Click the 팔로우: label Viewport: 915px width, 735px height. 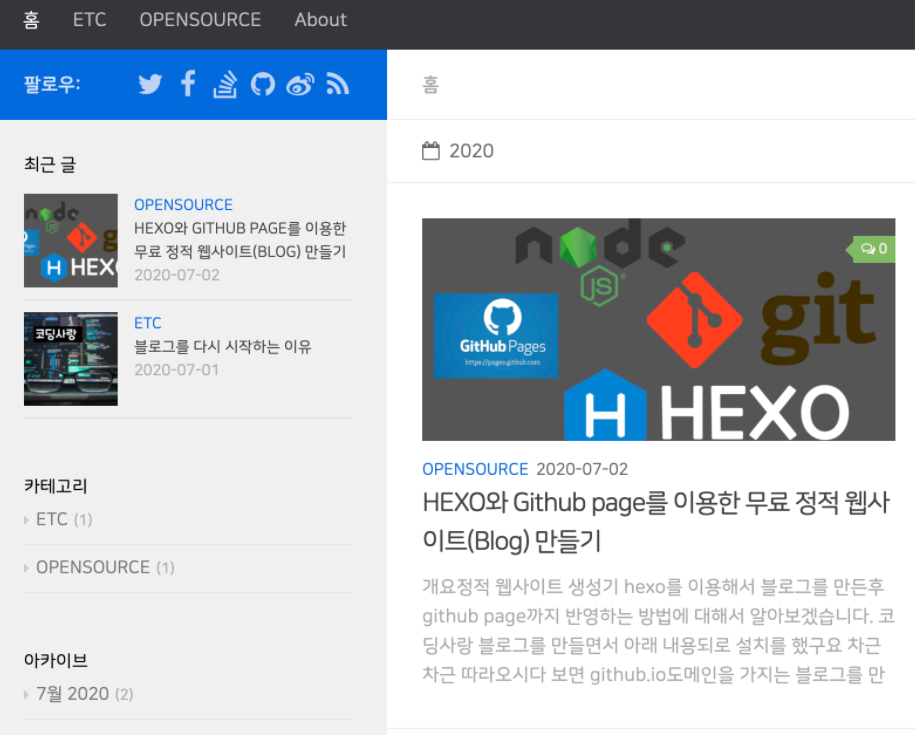(52, 85)
